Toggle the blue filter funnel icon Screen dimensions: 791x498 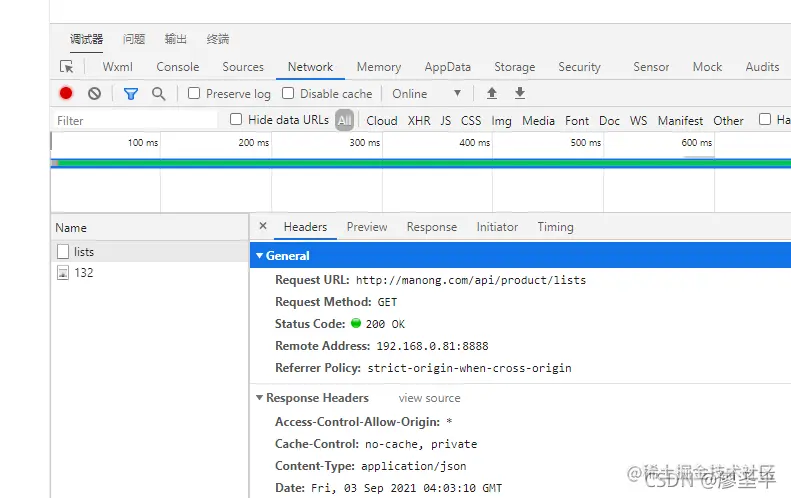[131, 94]
